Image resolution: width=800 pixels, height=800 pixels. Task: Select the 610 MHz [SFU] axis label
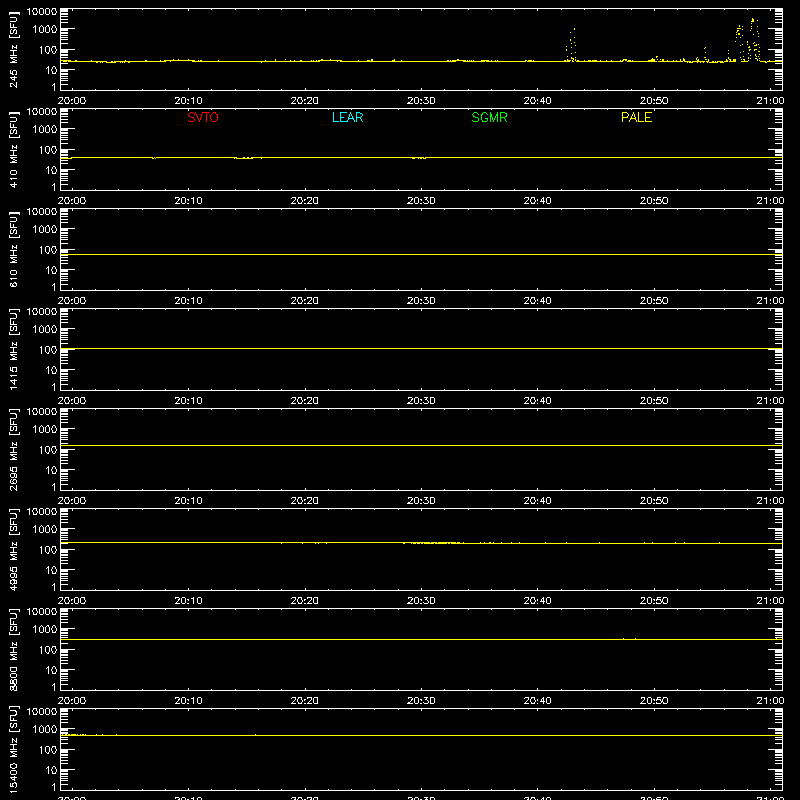(x=13, y=249)
